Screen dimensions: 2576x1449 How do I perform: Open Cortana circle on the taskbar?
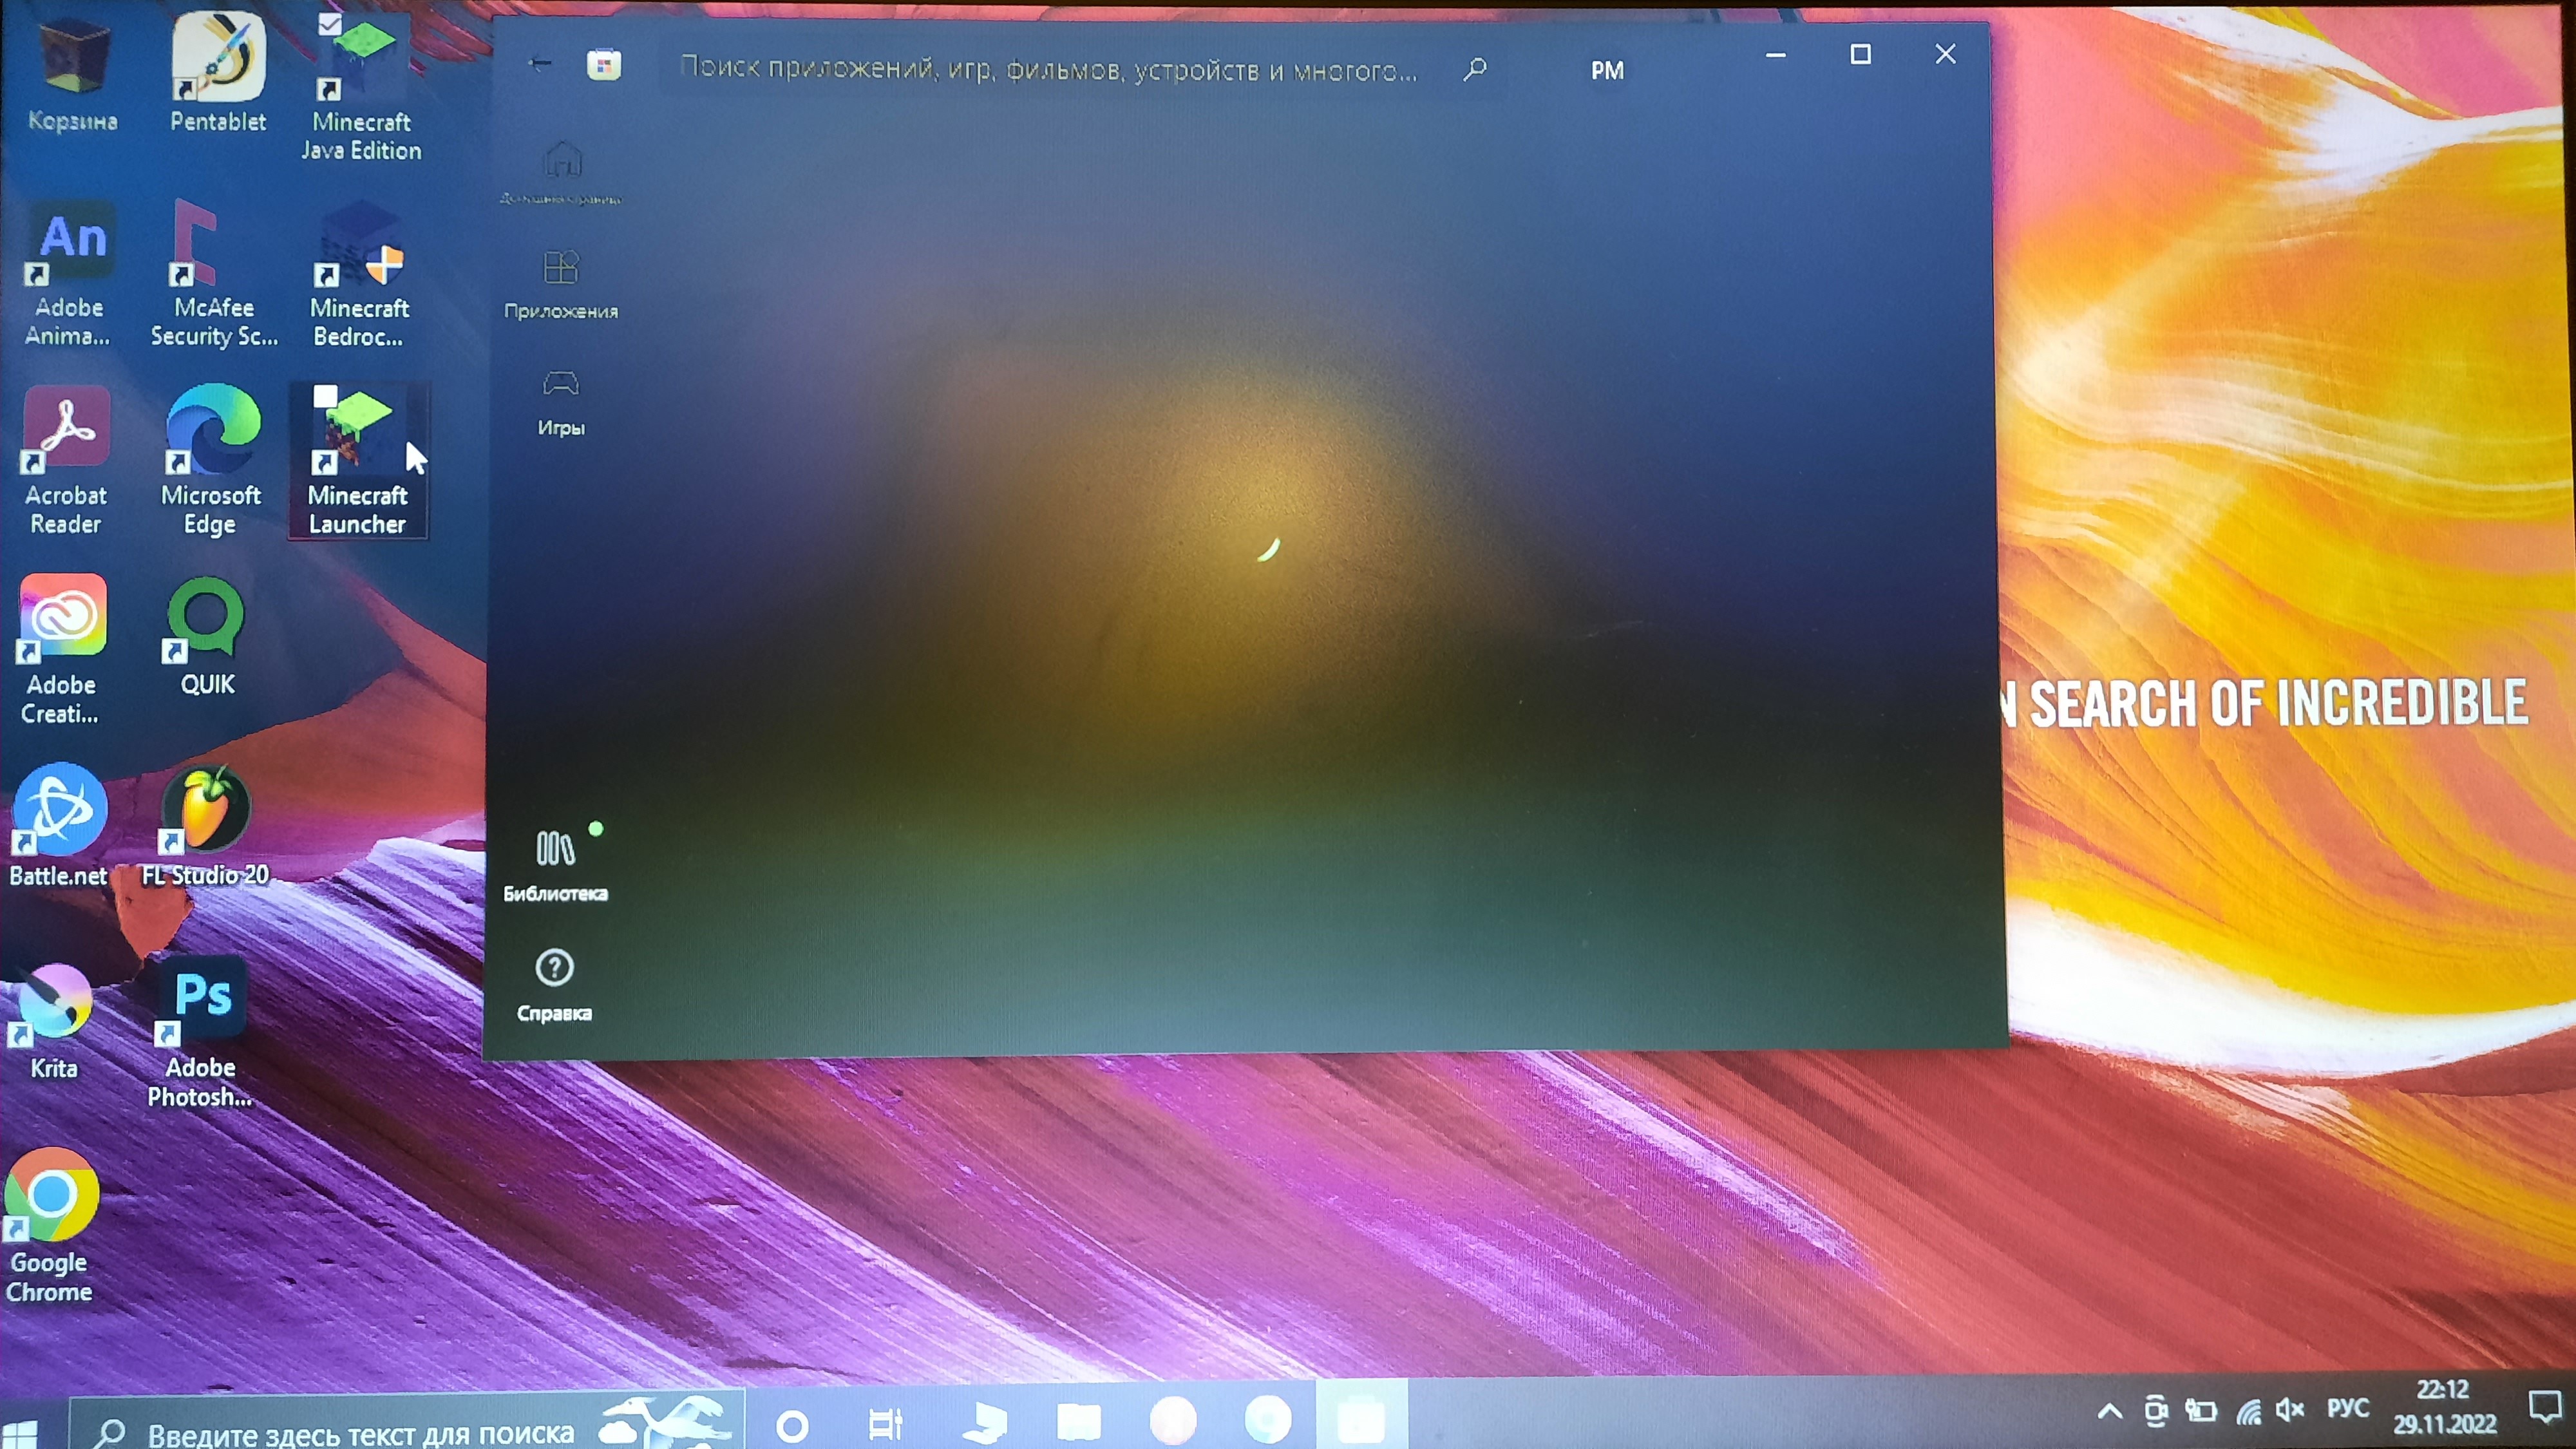(792, 1425)
